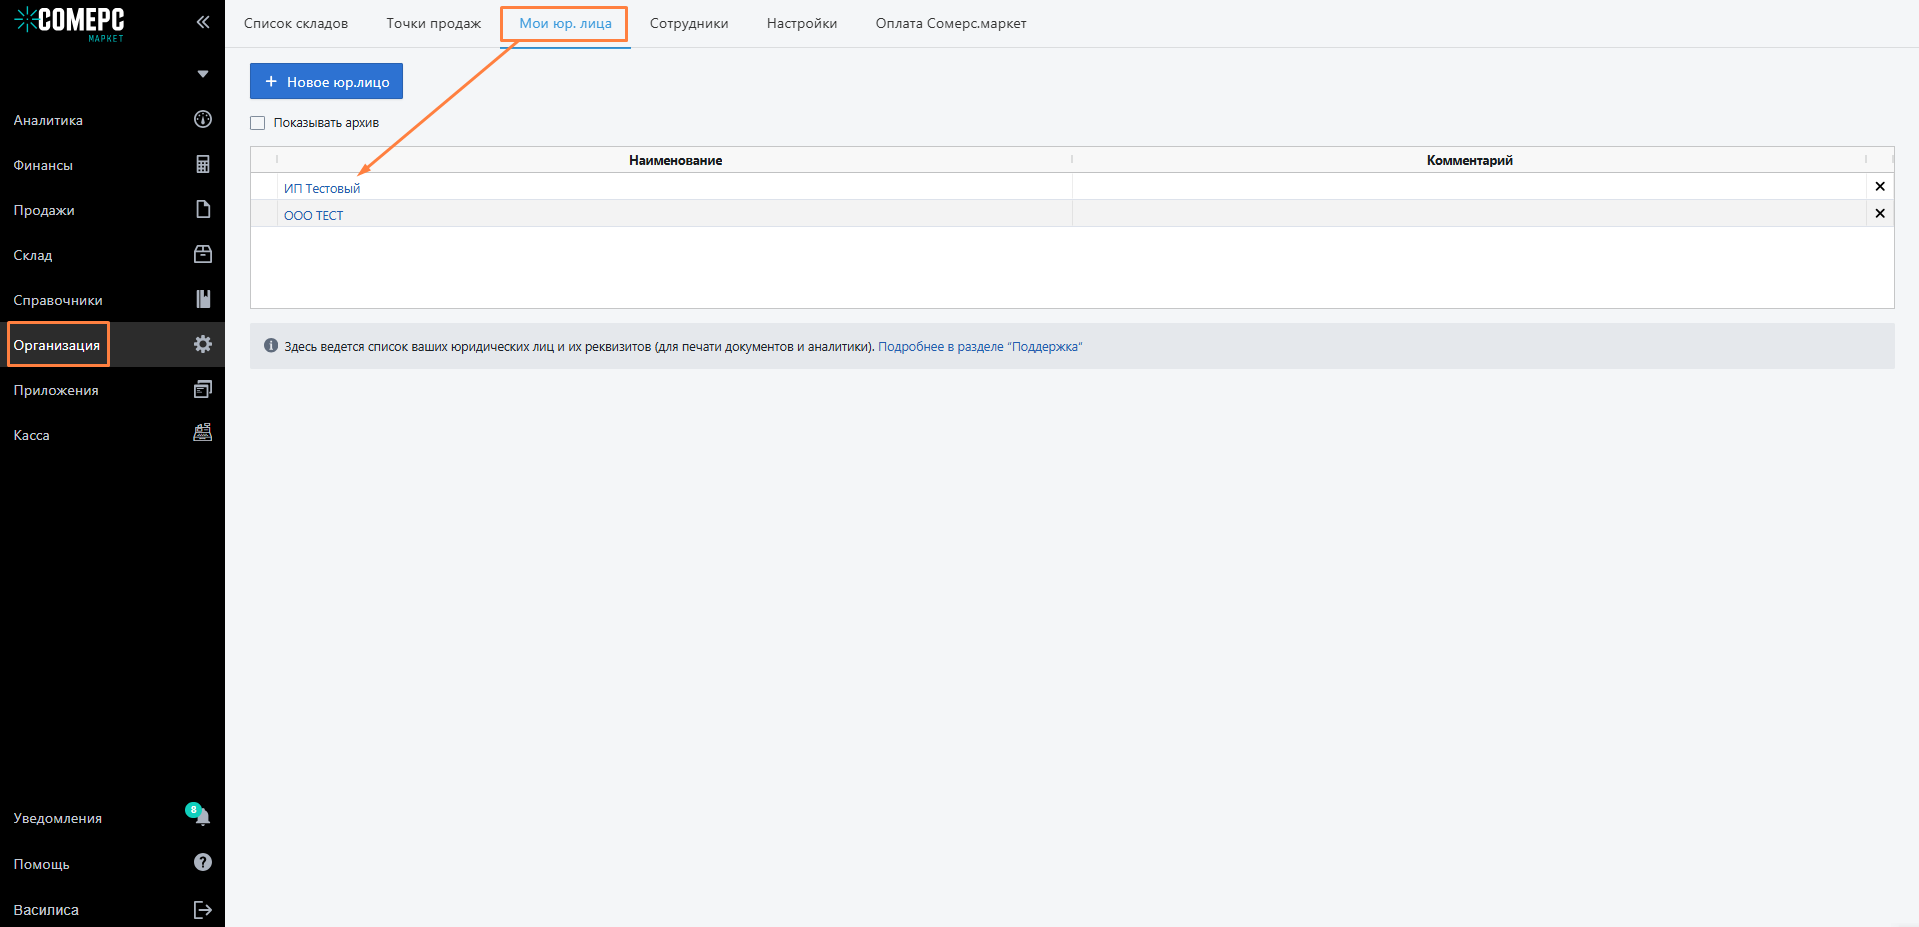Click the Help question mark icon

[x=202, y=862]
